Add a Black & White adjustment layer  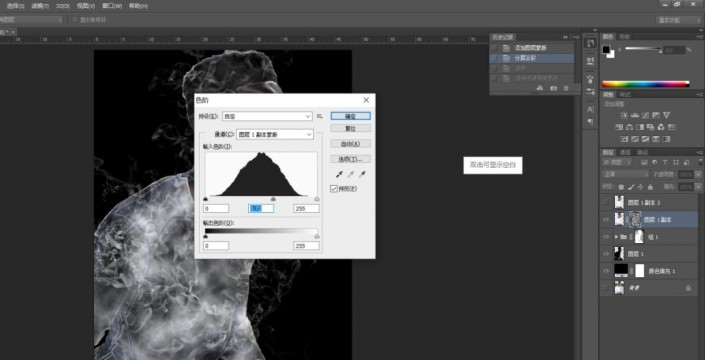tap(640, 127)
